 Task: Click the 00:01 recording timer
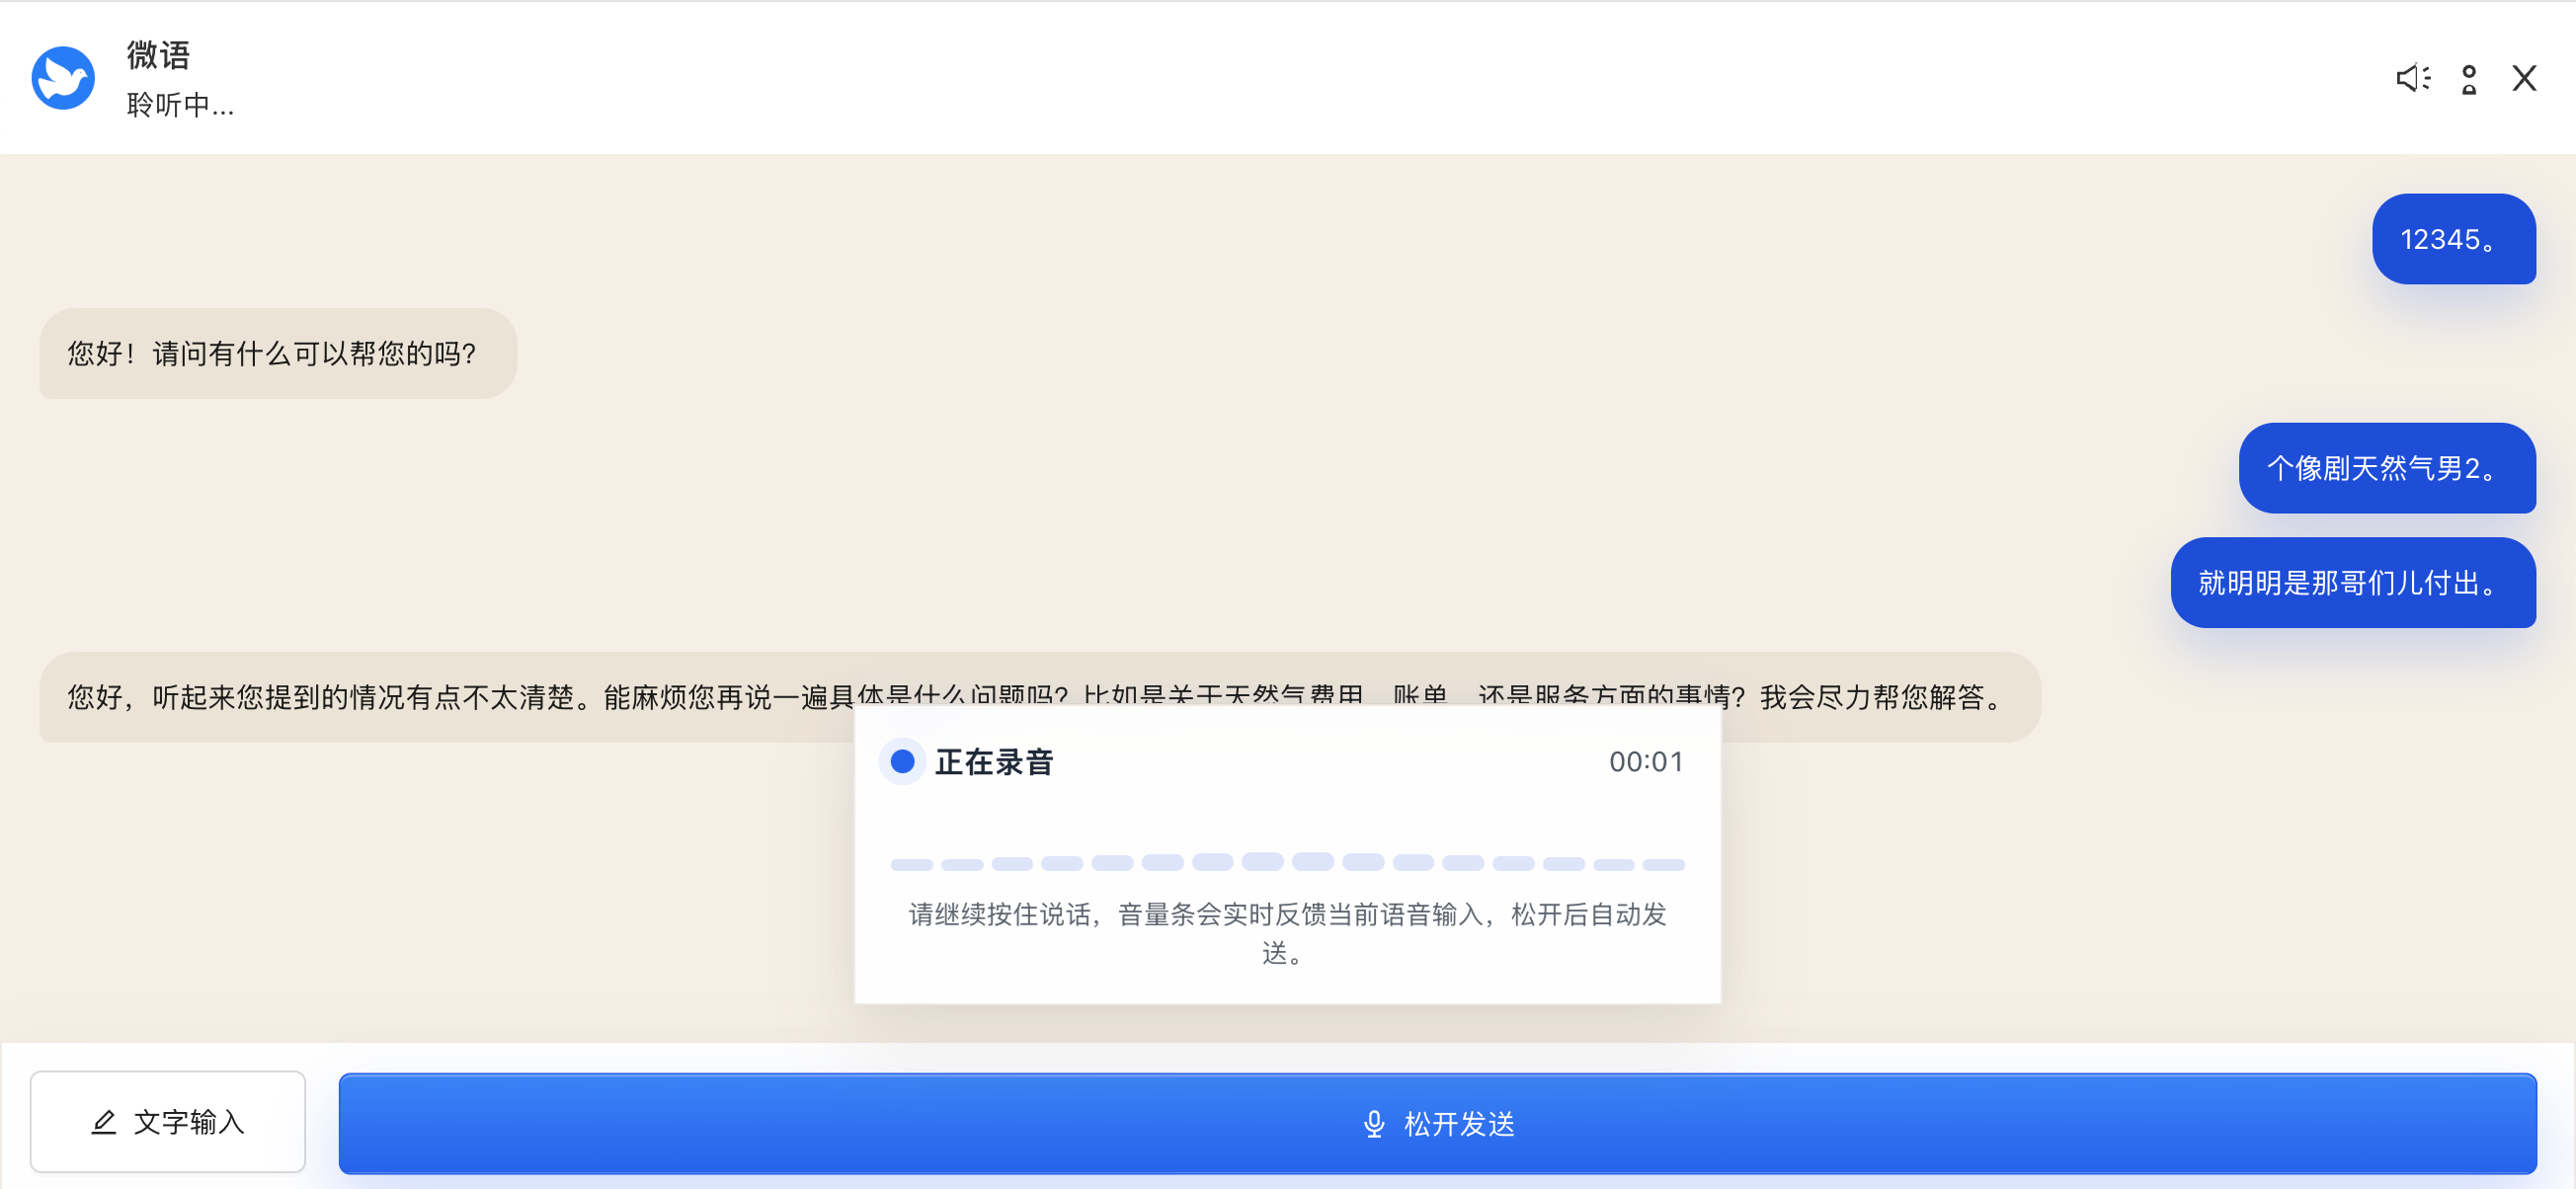(x=1645, y=762)
